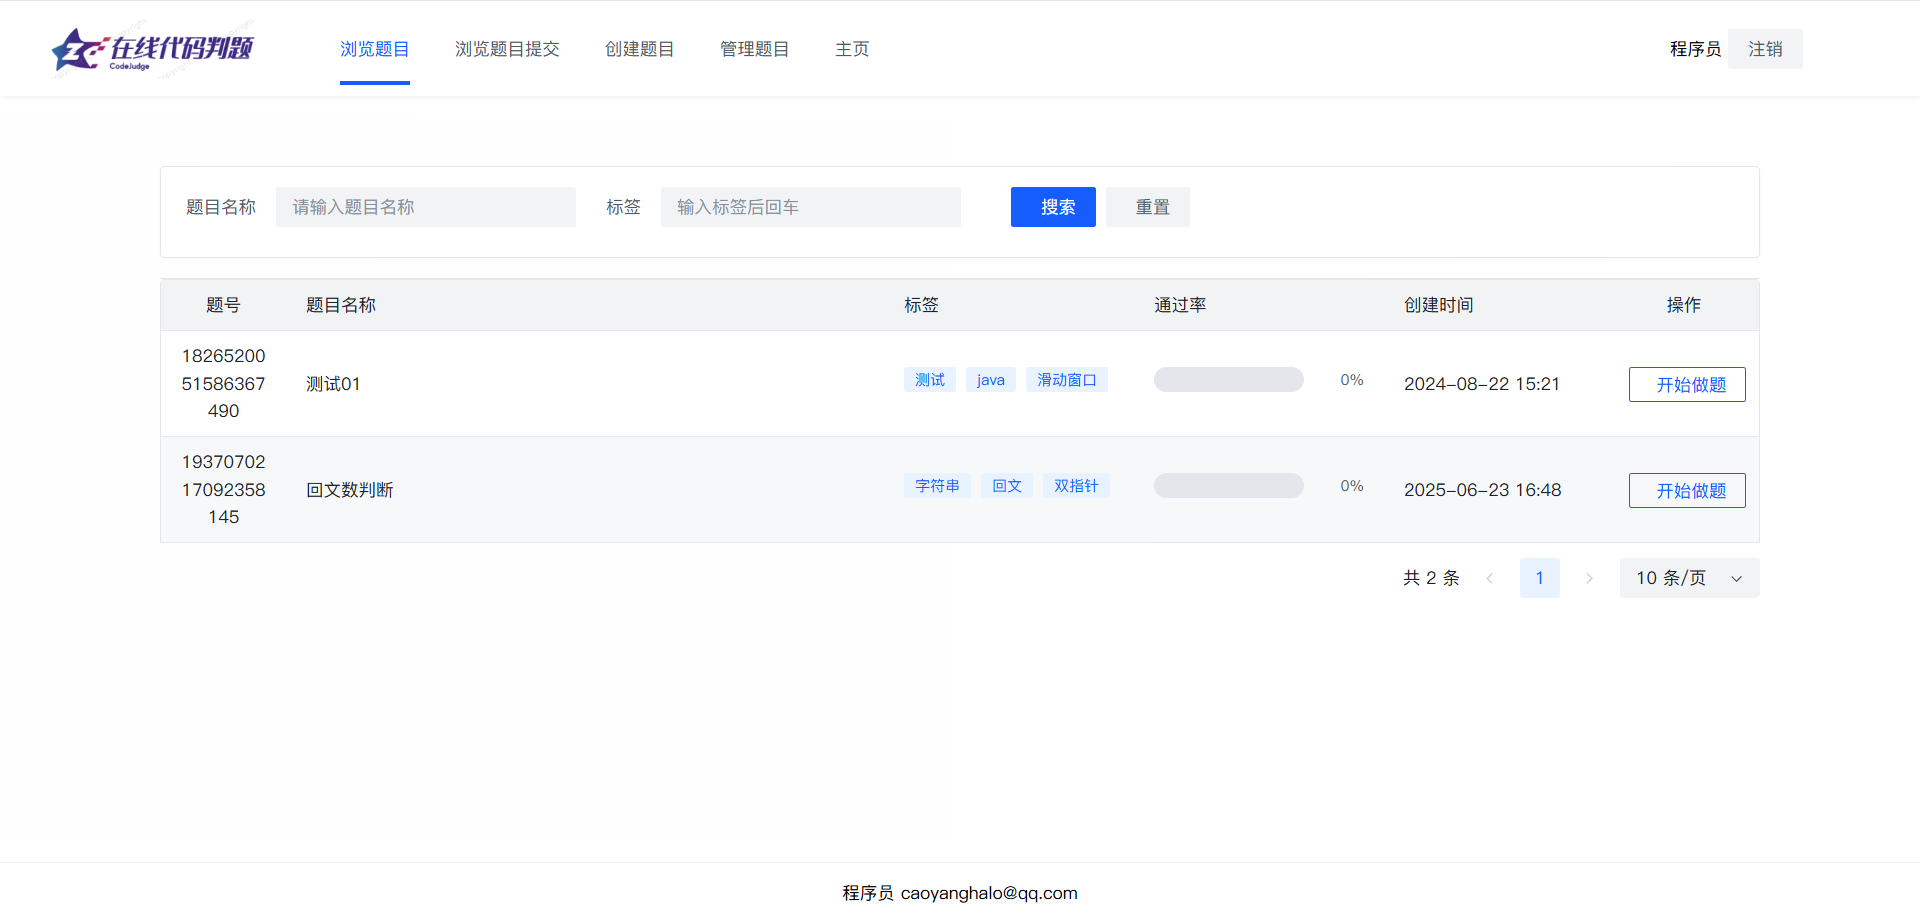Click the 字符串 tag

click(937, 486)
